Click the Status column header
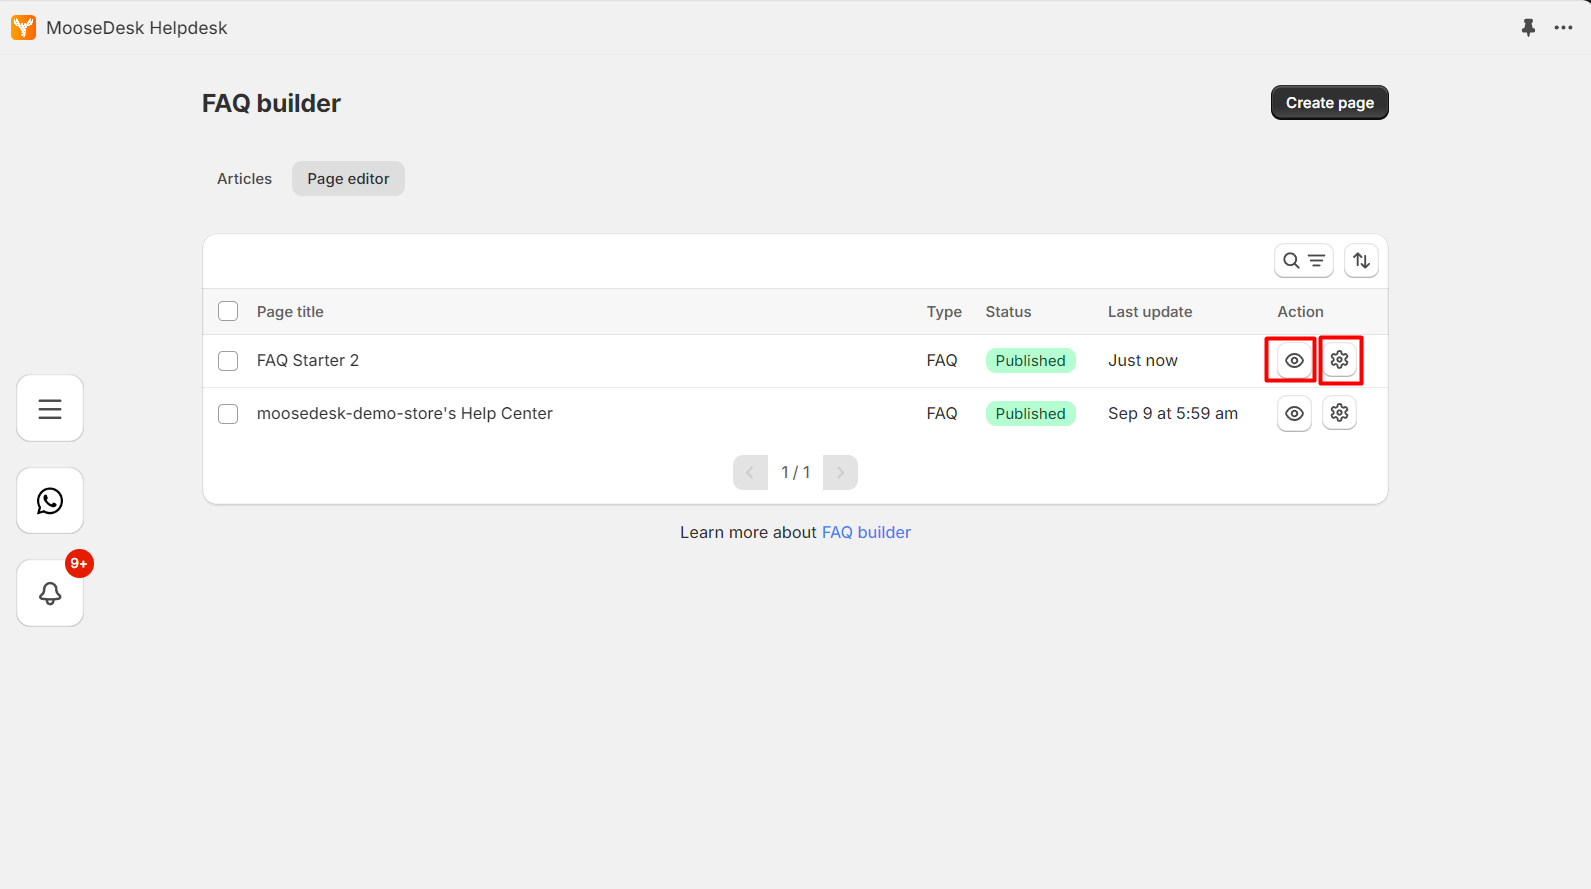 tap(1008, 312)
